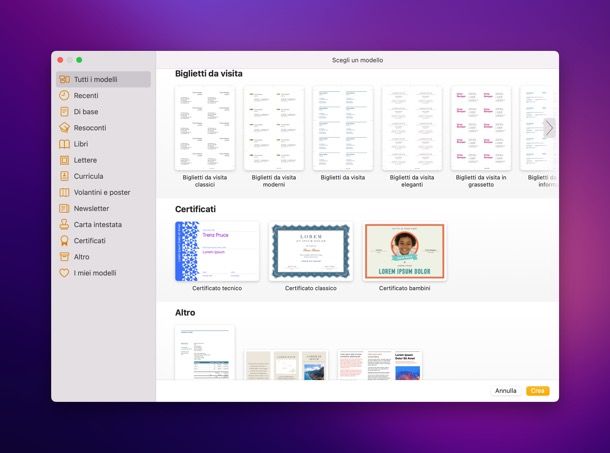Click the yellow Crea button
The image size is (610, 453).
(538, 391)
